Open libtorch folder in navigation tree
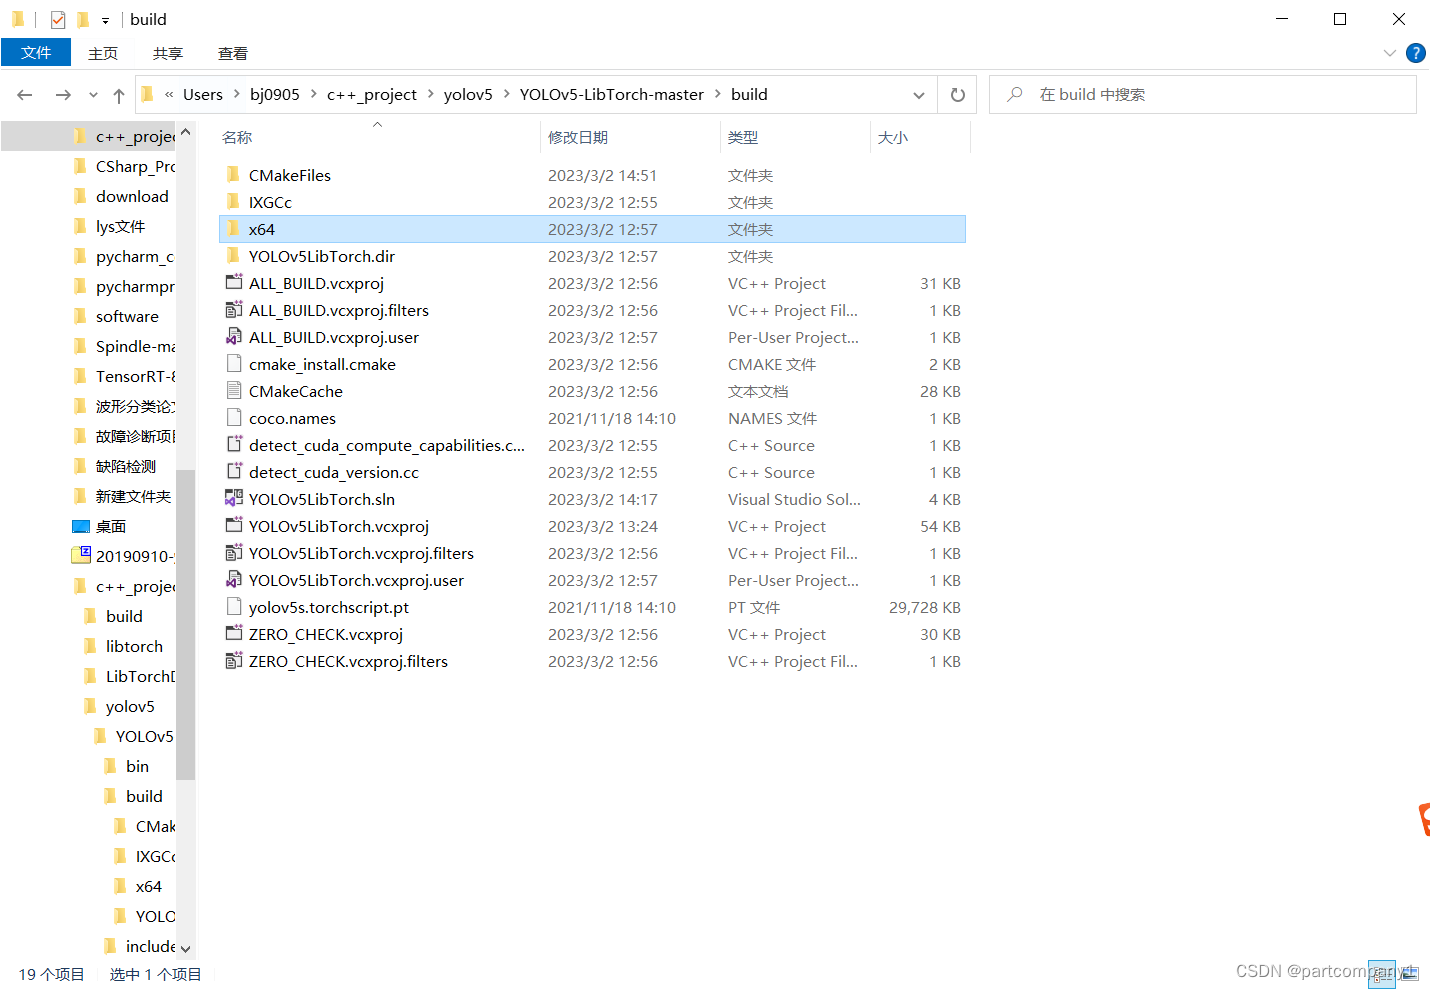The height and width of the screenshot is (990, 1430). pyautogui.click(x=134, y=646)
